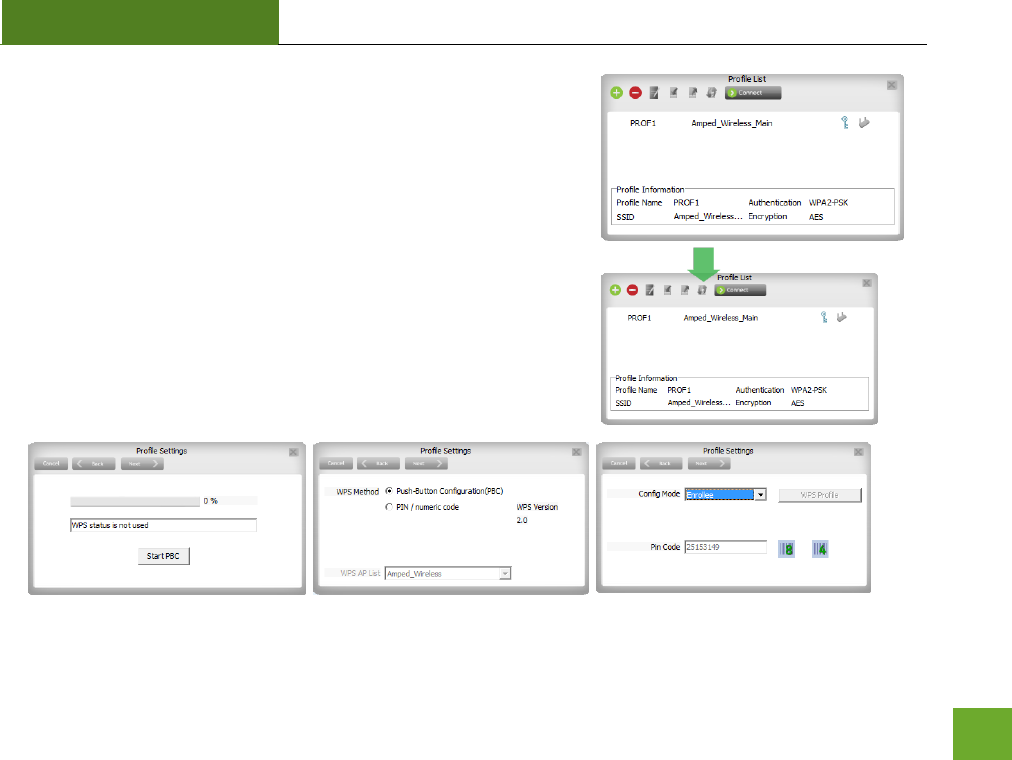Click Export profile icon in upper Profile List
Image resolution: width=1012 pixels, height=760 pixels.
pos(693,93)
